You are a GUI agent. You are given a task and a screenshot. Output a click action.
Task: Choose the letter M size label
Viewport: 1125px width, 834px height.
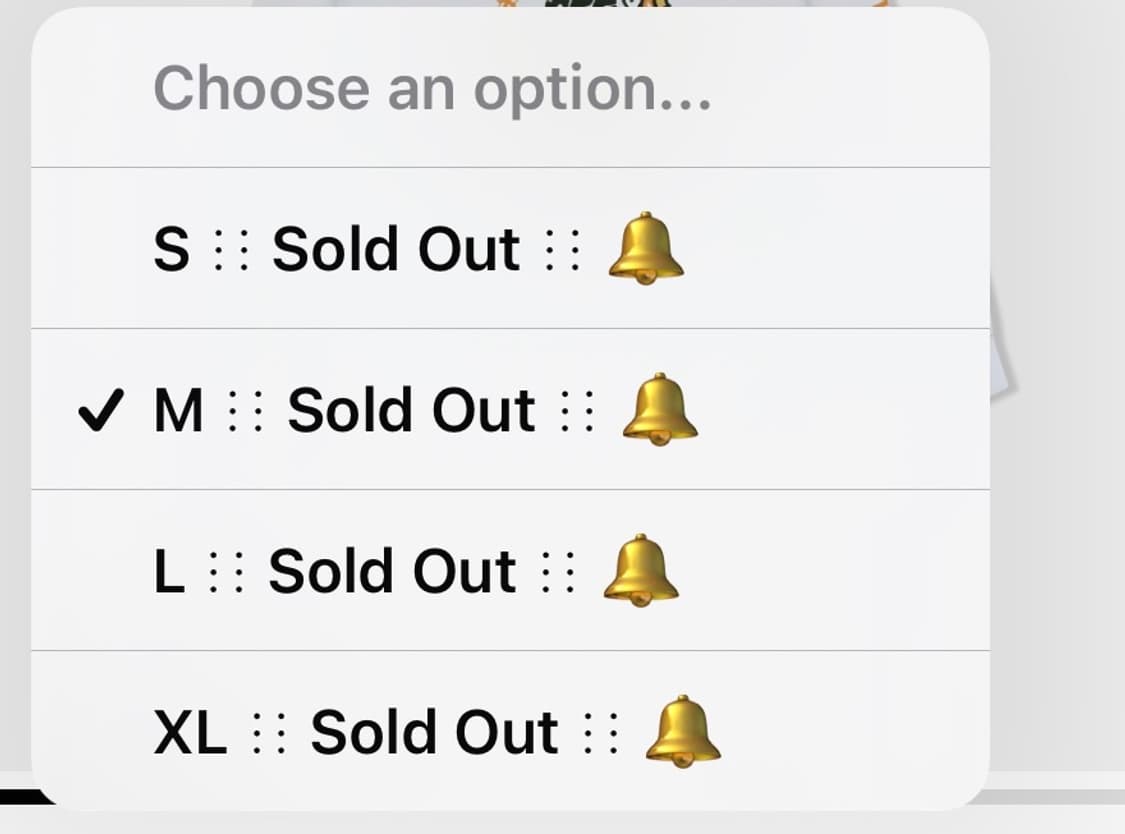point(179,411)
